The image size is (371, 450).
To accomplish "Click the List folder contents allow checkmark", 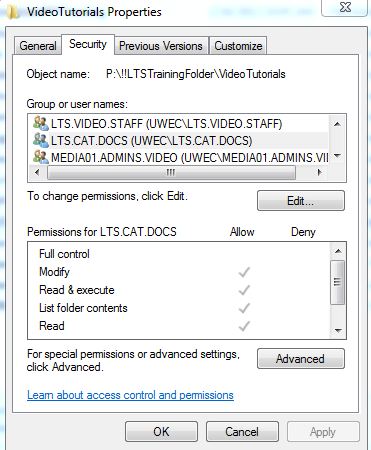I will click(x=244, y=308).
